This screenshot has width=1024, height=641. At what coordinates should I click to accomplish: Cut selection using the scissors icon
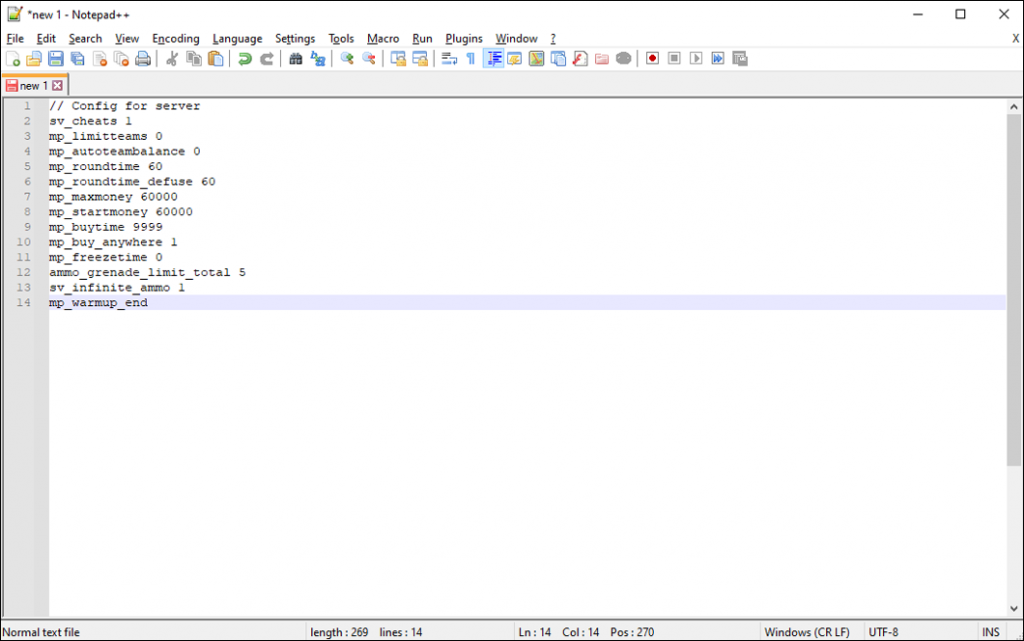pyautogui.click(x=171, y=59)
